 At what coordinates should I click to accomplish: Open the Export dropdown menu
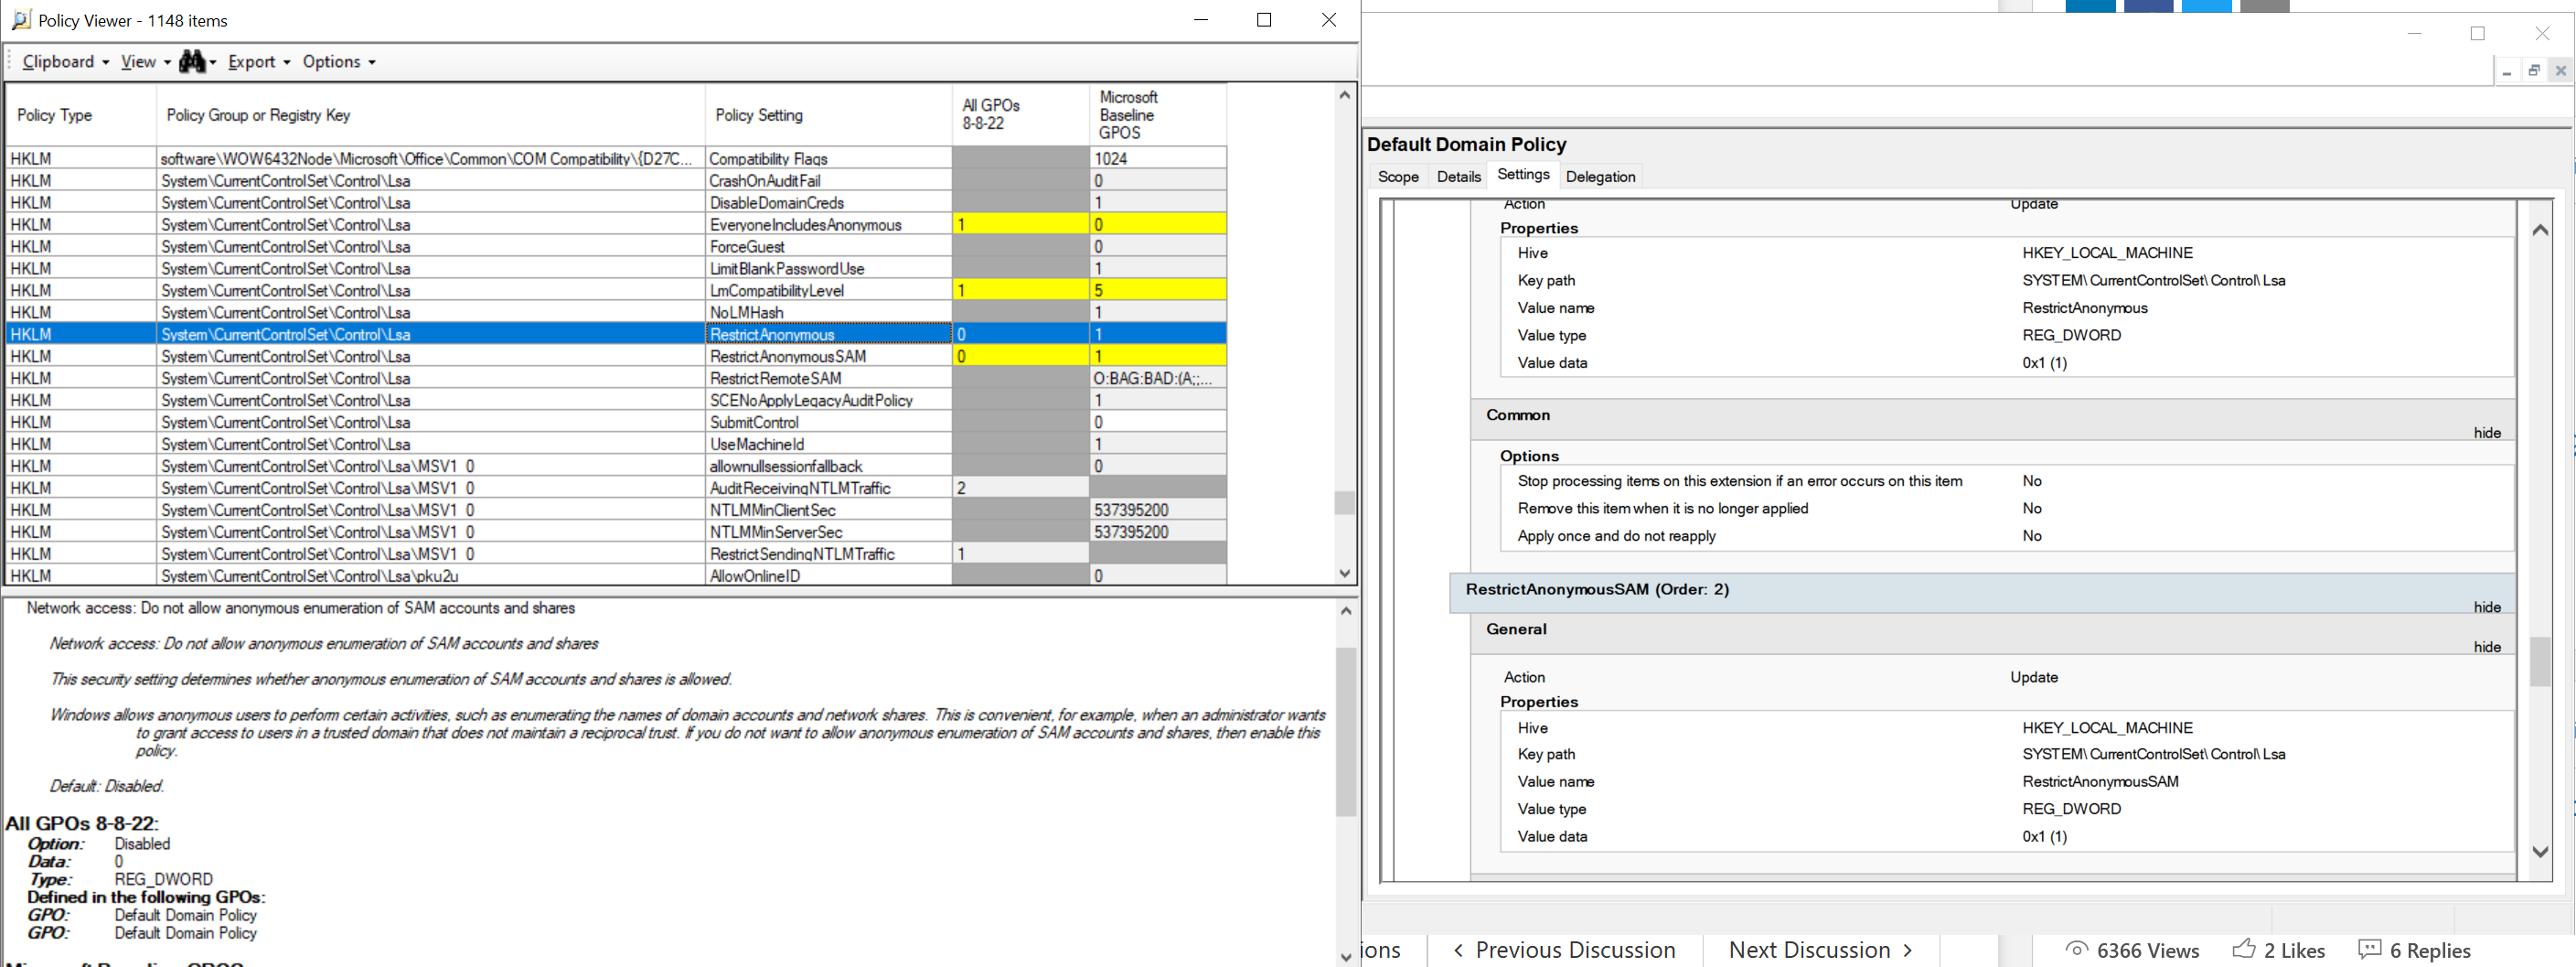coord(259,62)
